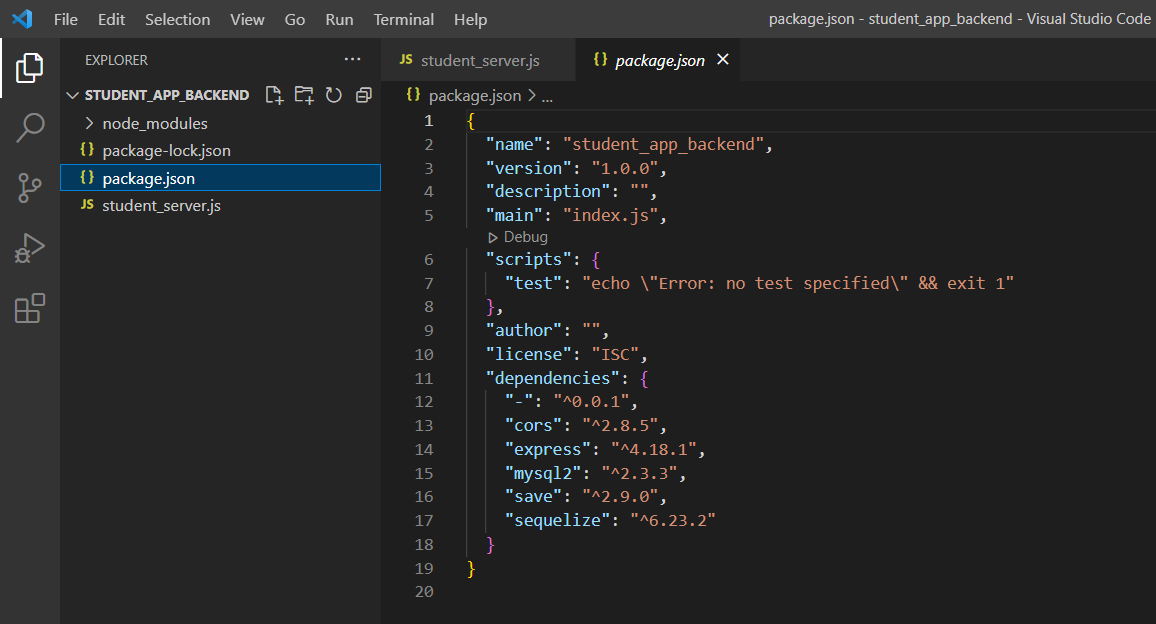Click the New File icon in Explorer

tap(274, 95)
